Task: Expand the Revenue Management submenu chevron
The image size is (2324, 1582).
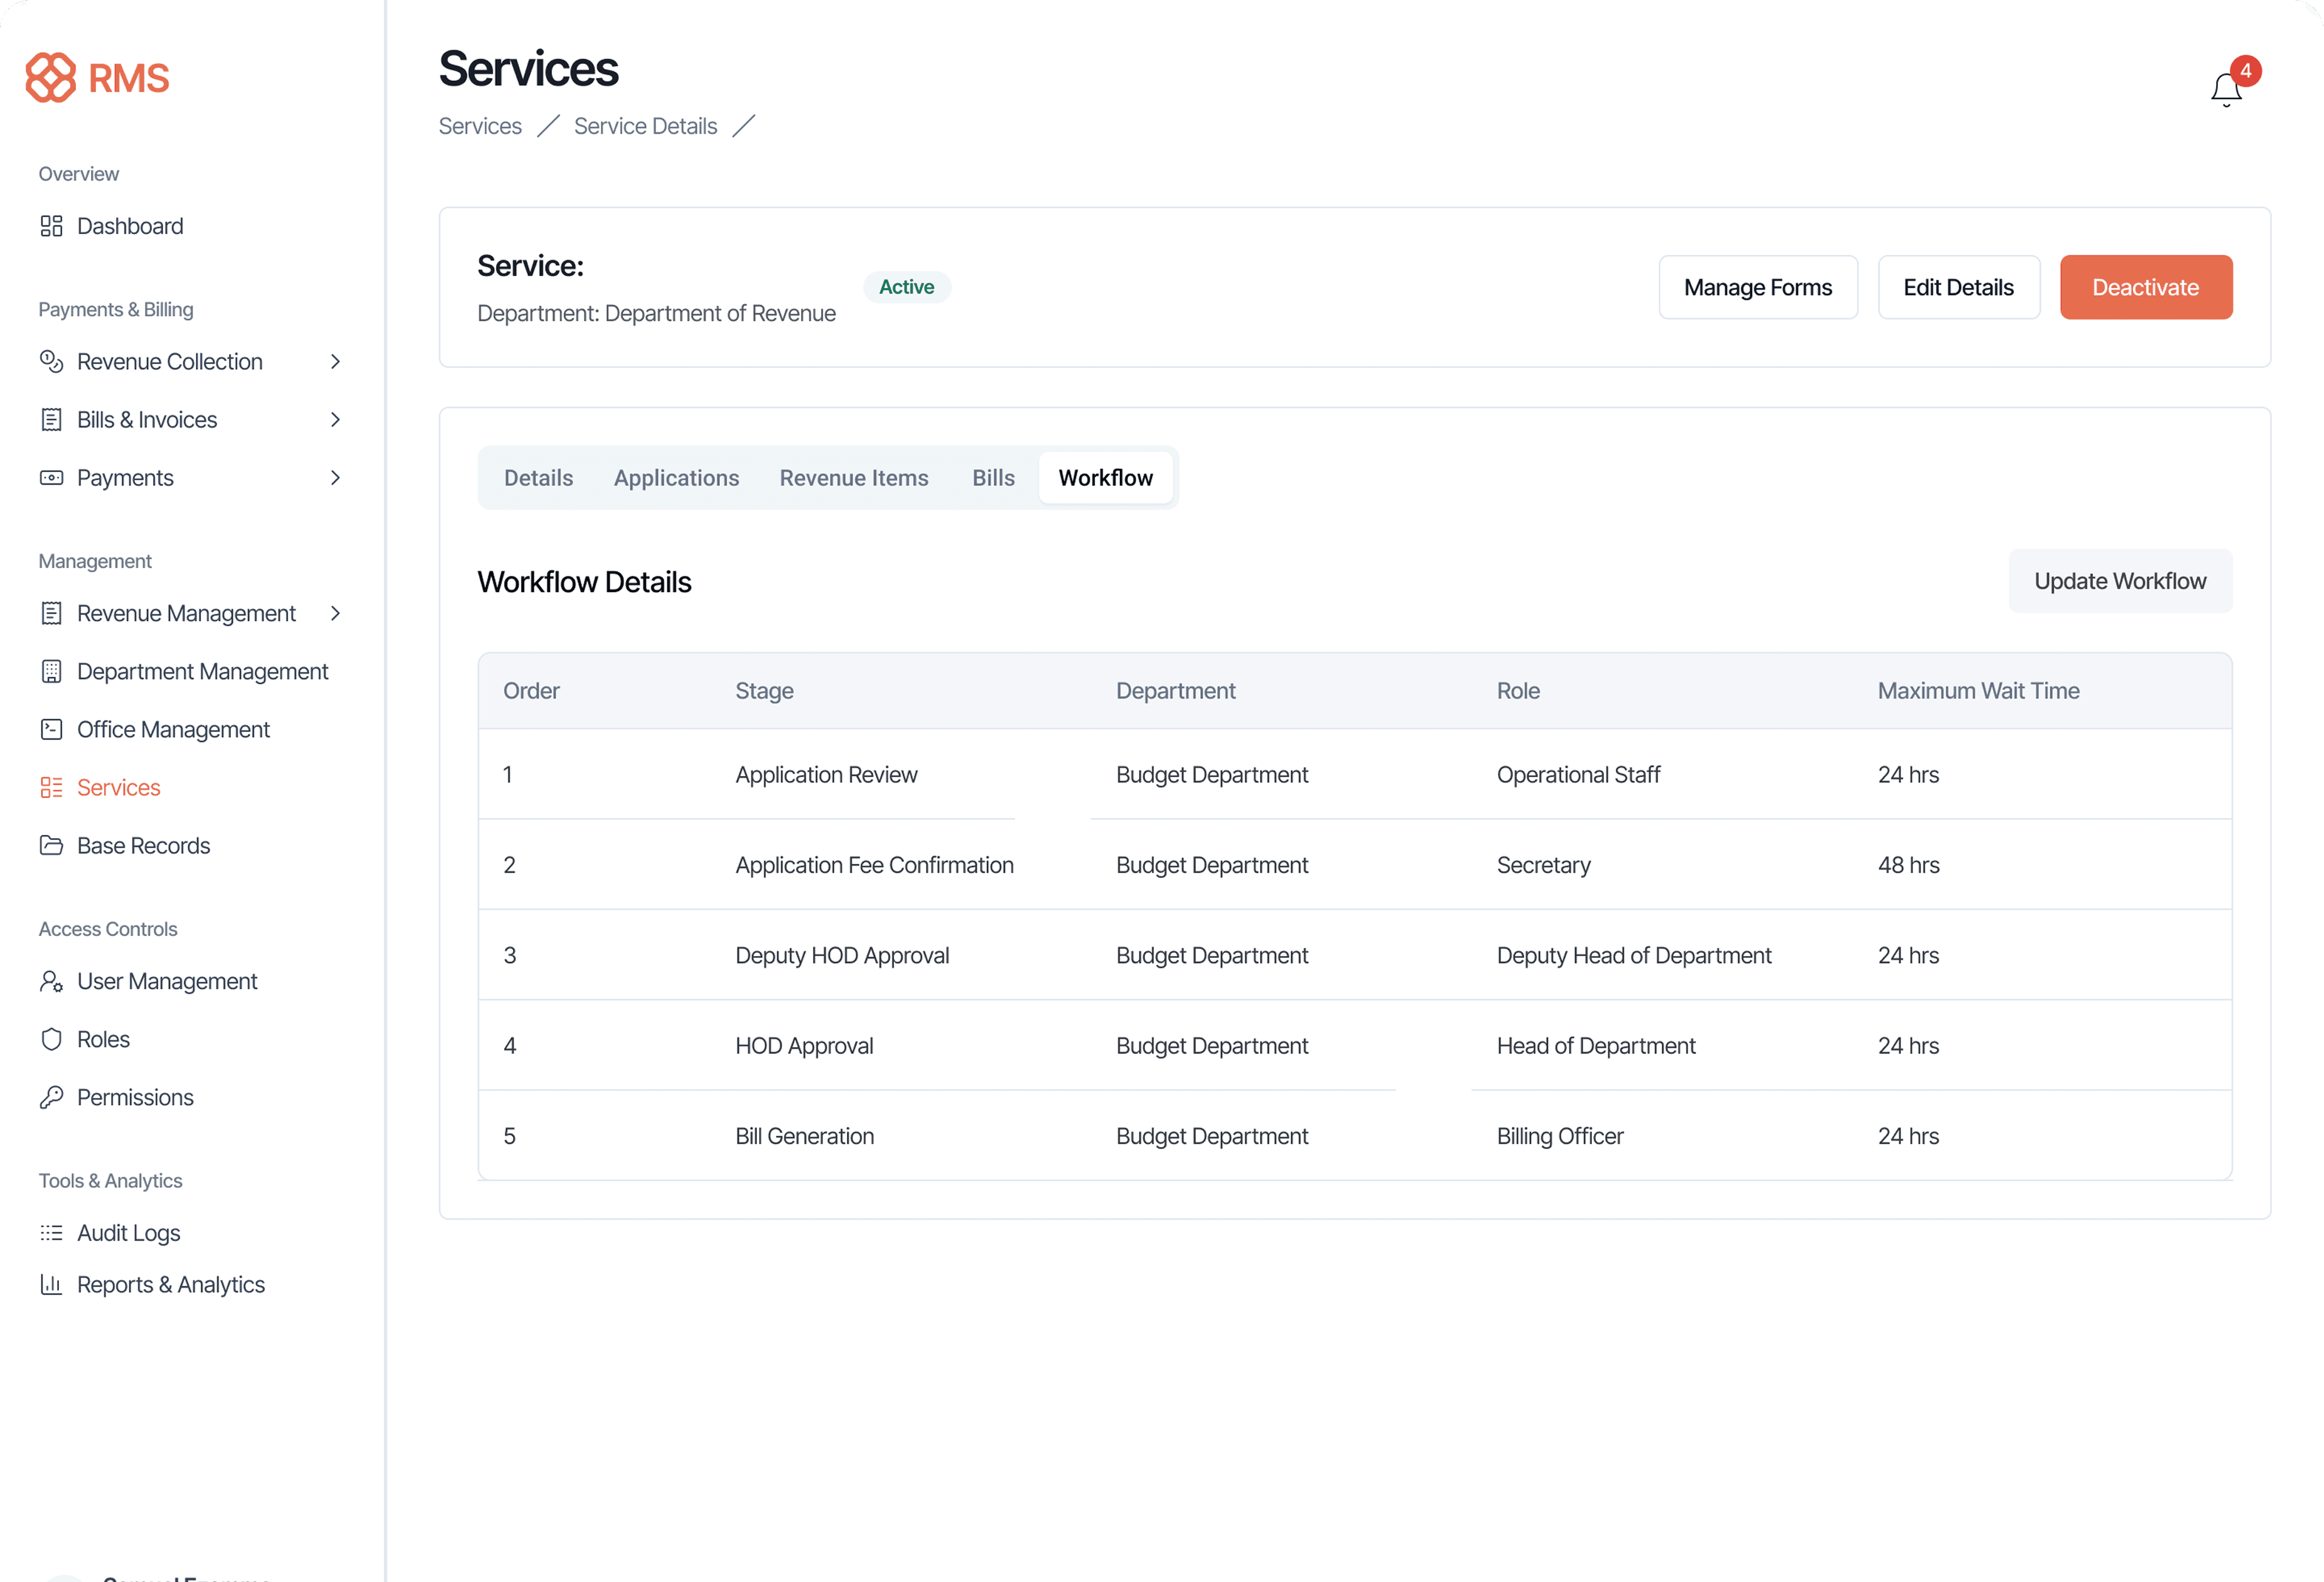Action: 335,614
